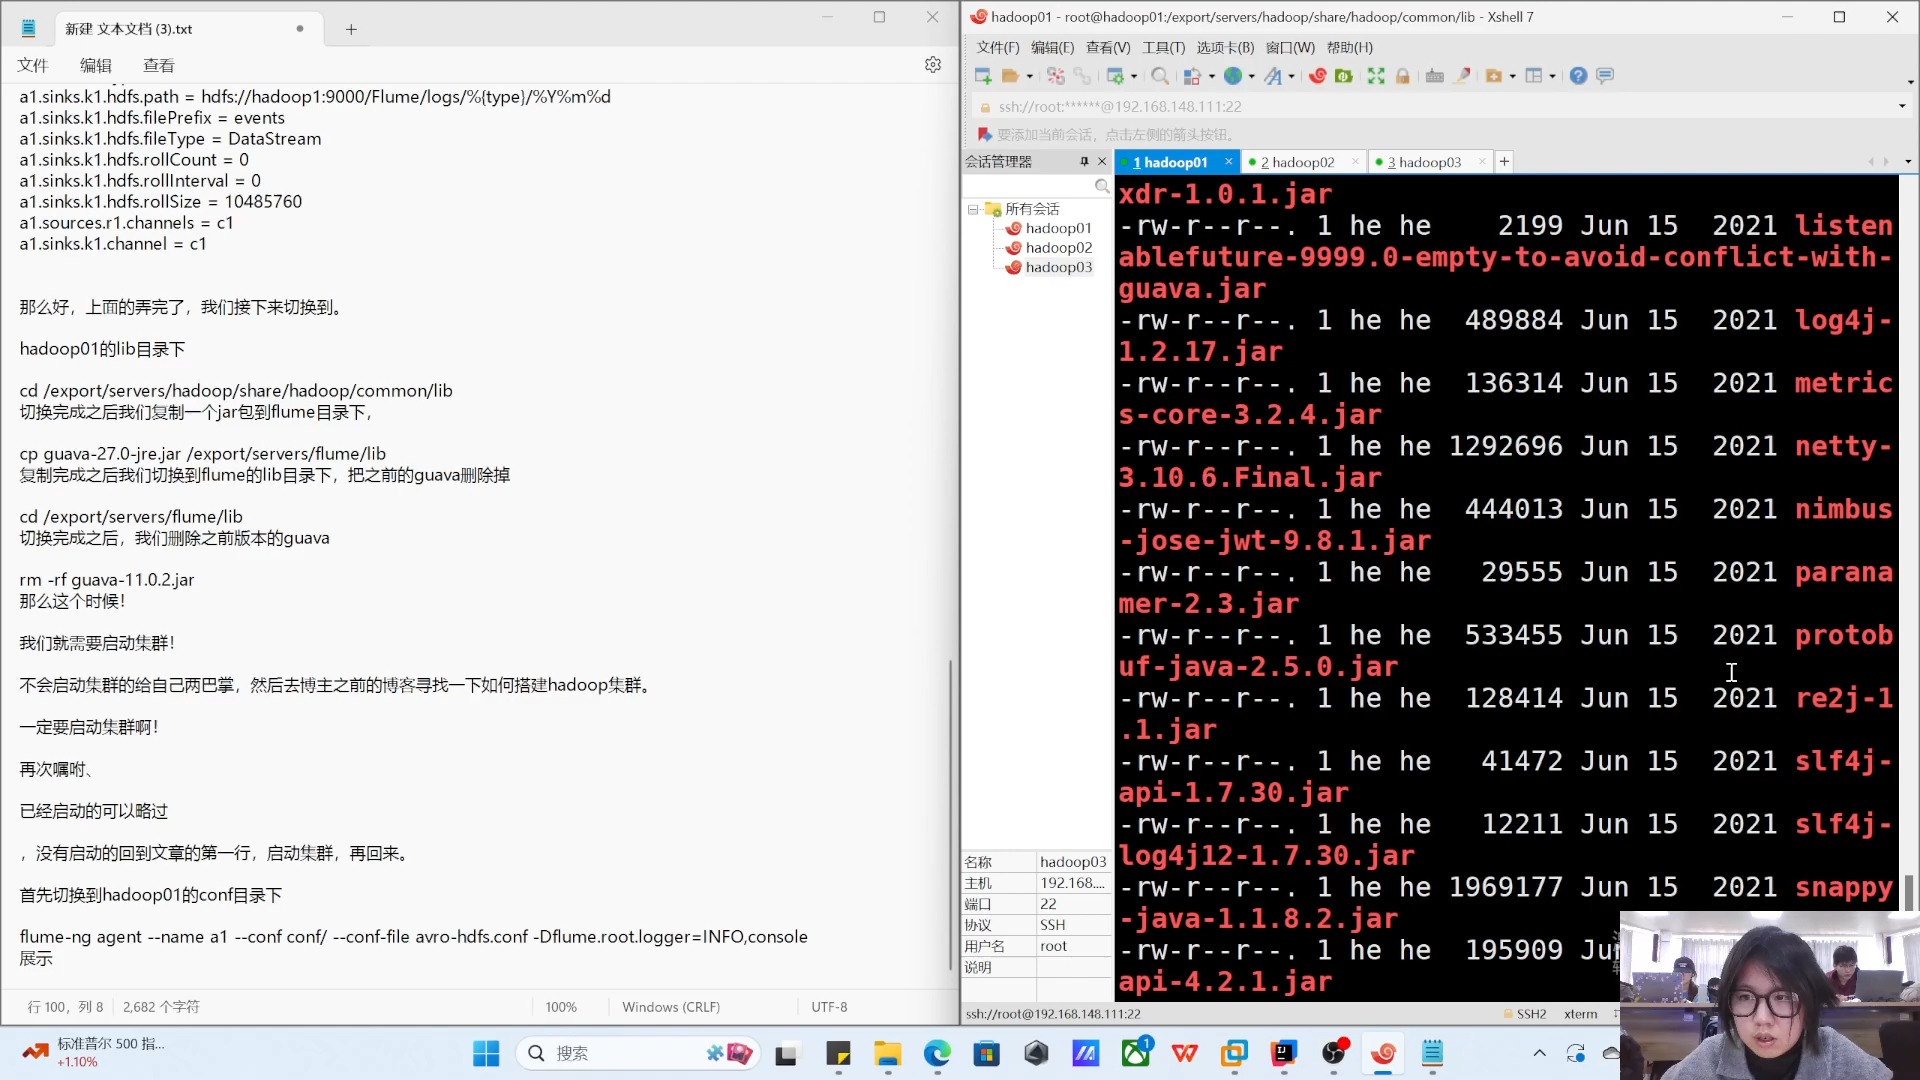Open the 工具(T) menu
1920x1080 pixels.
pos(1163,47)
